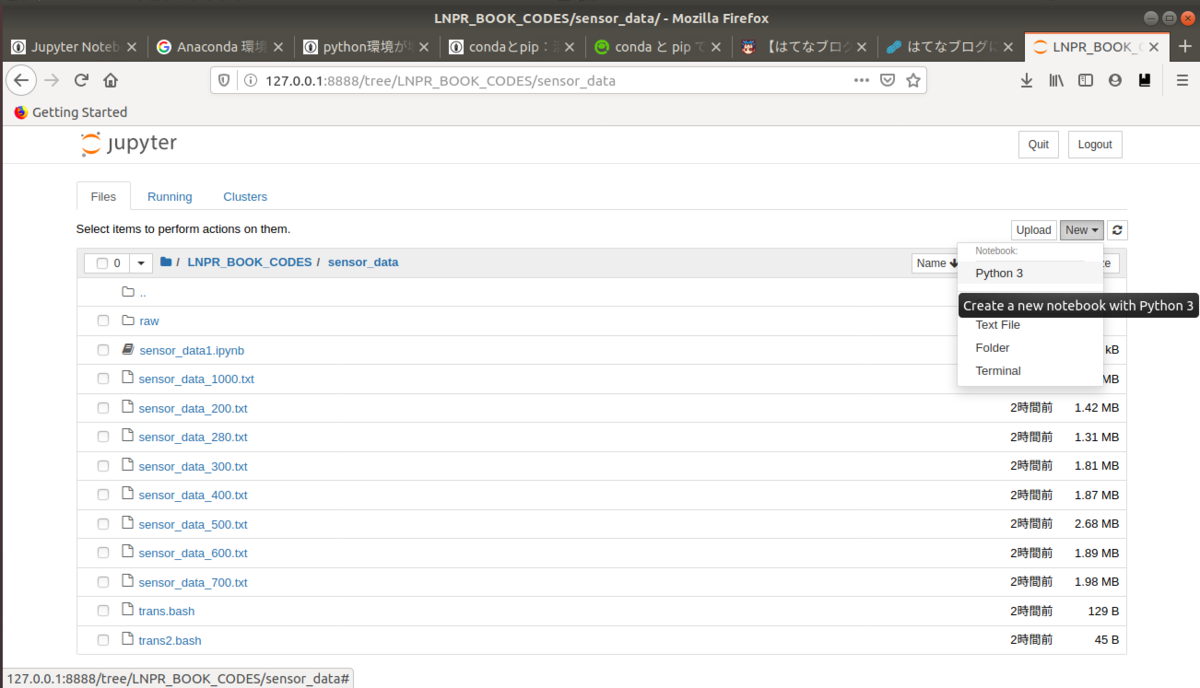
Task: Click the Logout button
Action: click(1094, 143)
